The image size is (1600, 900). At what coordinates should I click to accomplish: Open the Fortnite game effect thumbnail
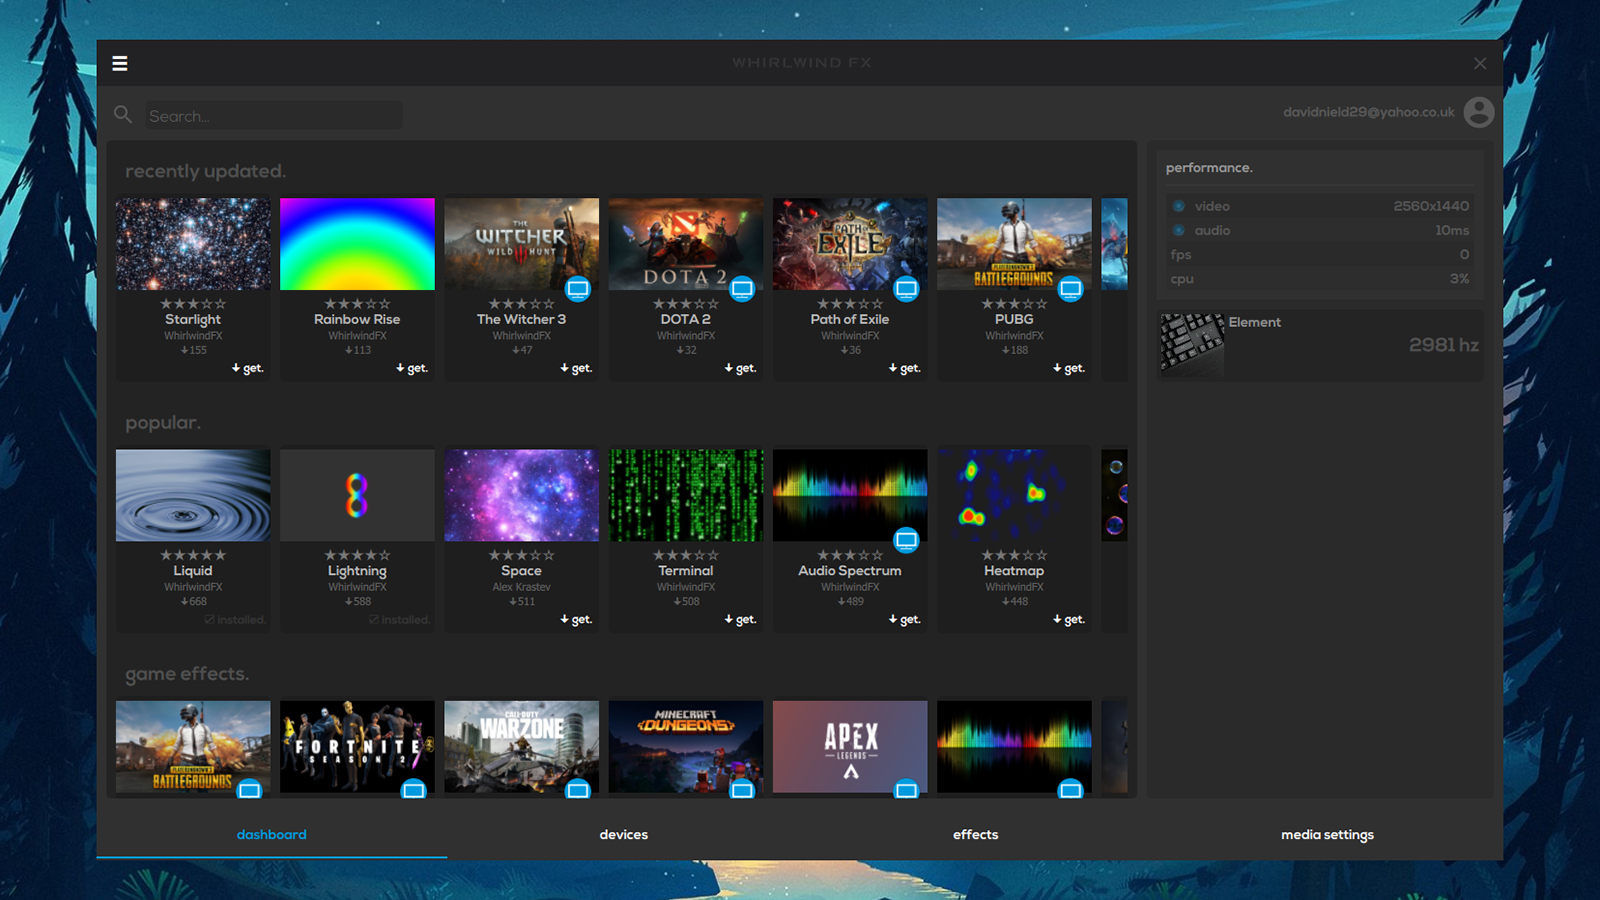(x=357, y=747)
